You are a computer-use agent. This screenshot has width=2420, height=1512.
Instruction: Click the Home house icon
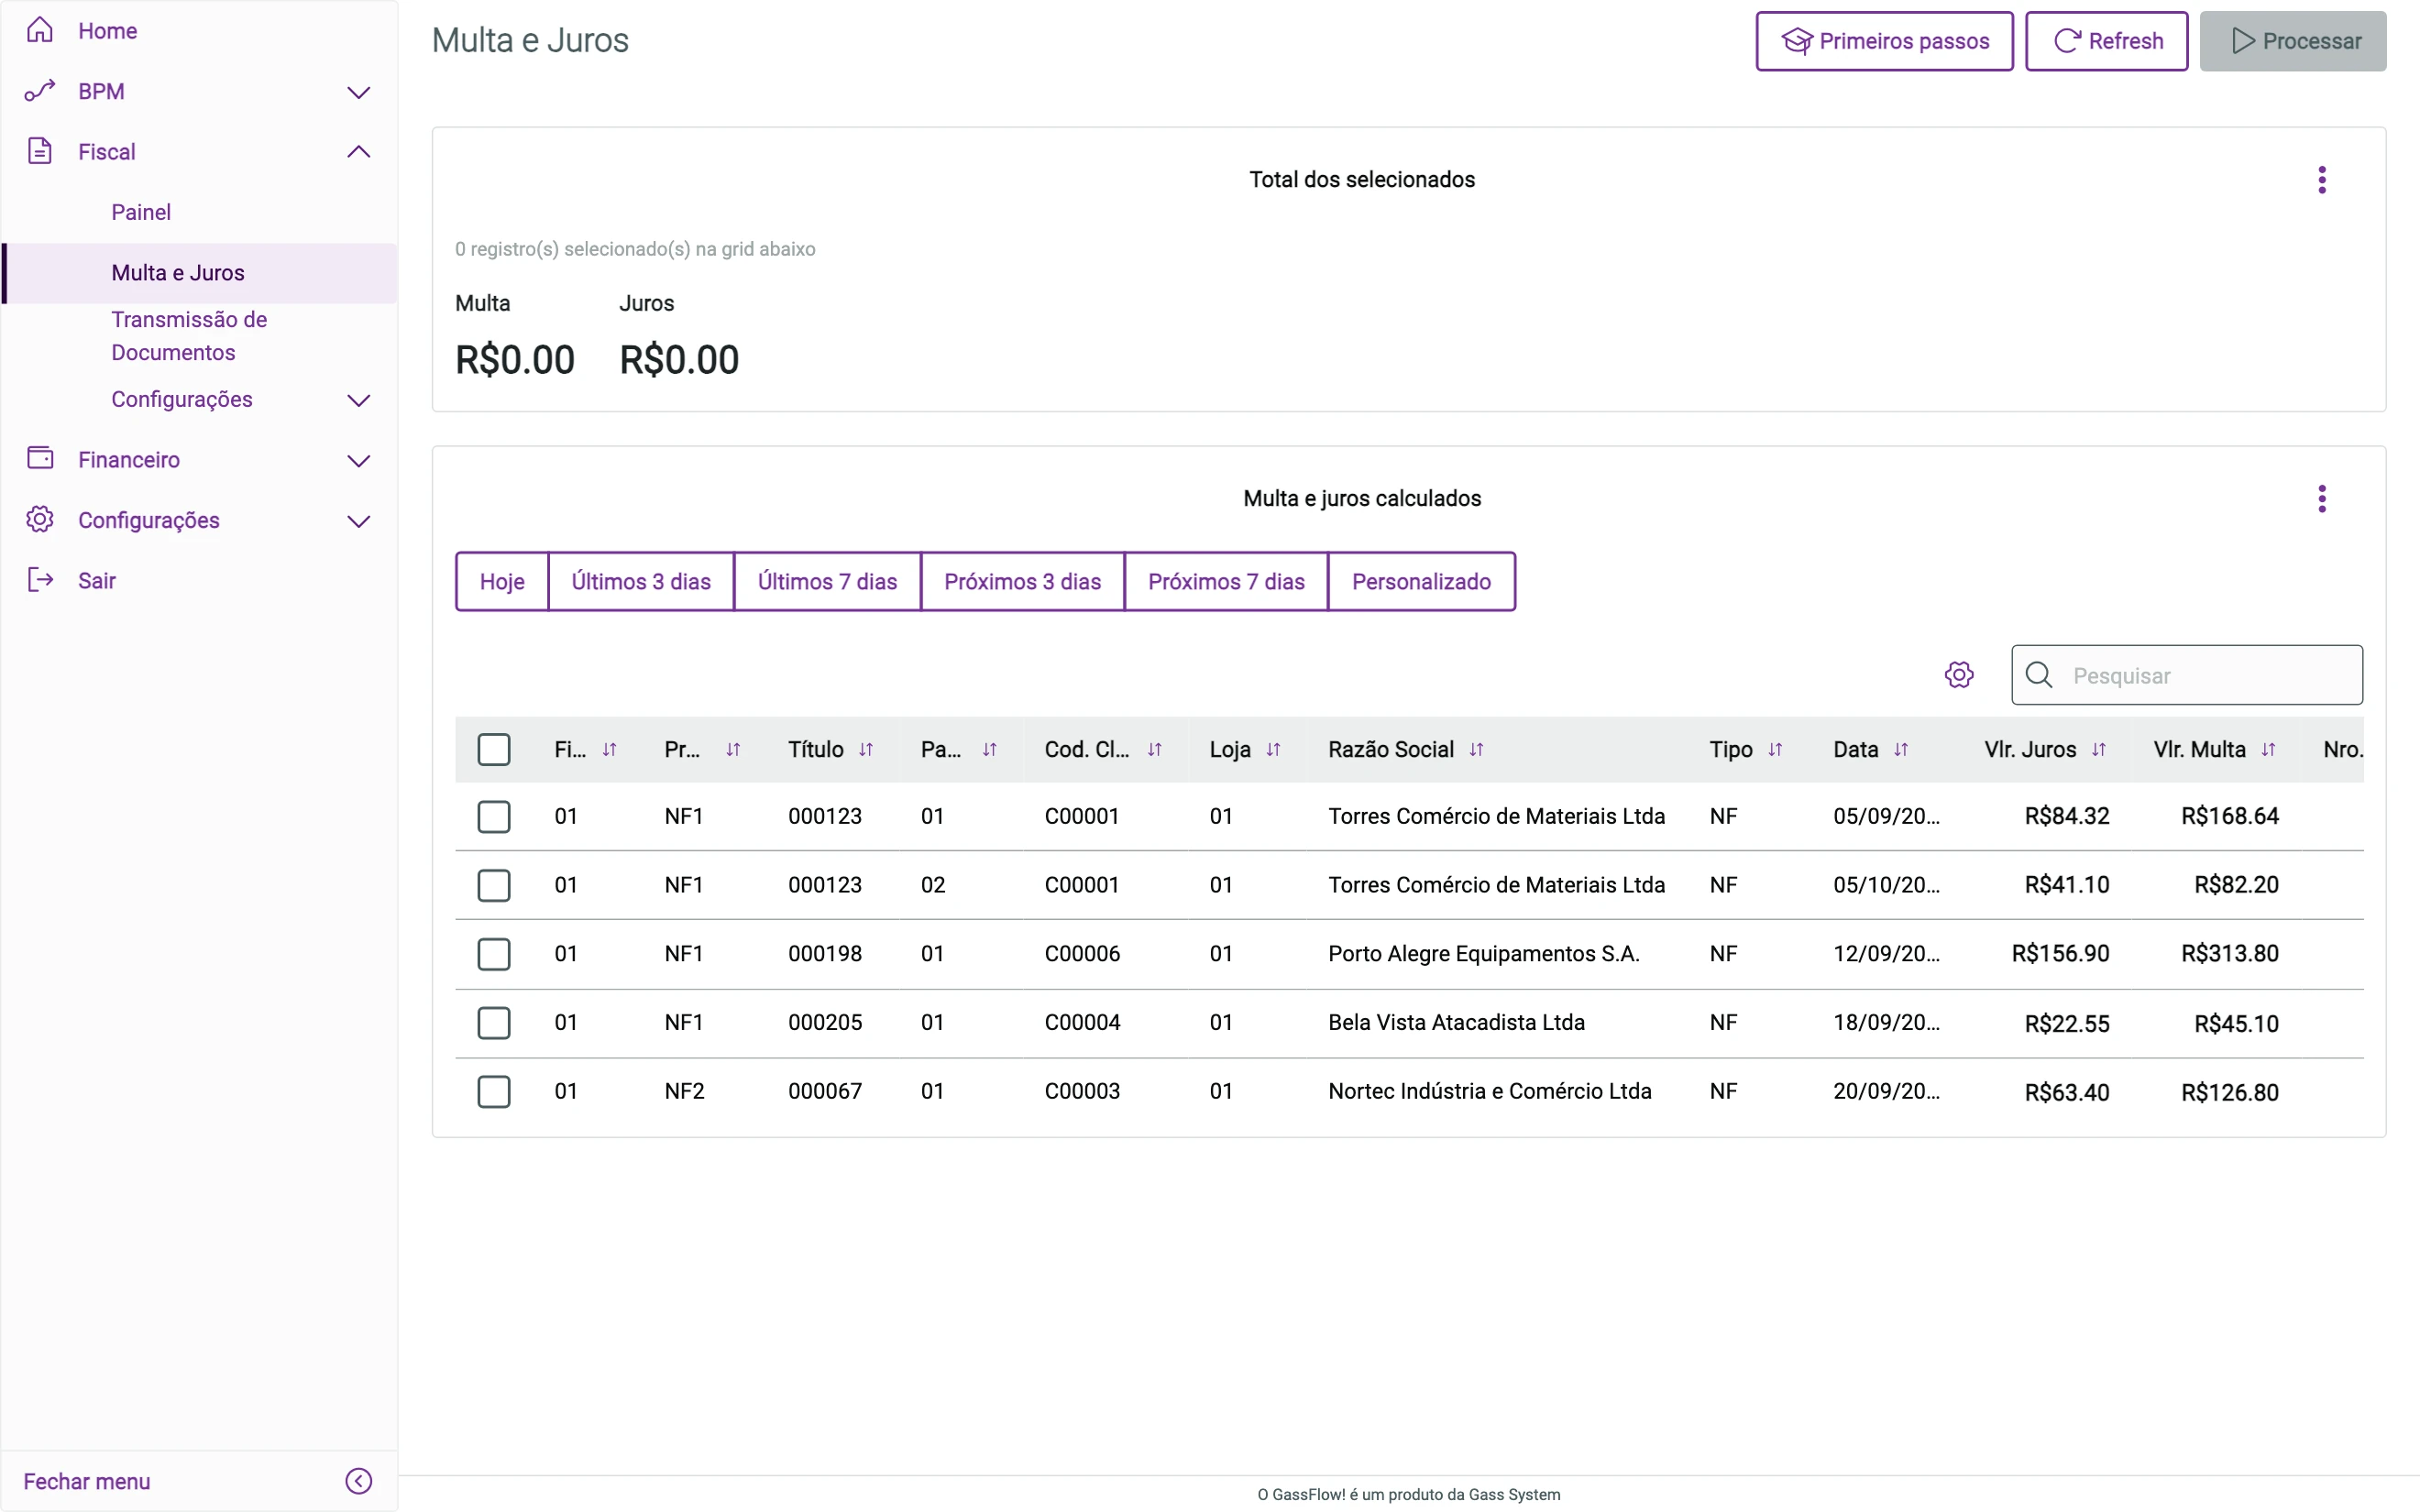pyautogui.click(x=40, y=30)
